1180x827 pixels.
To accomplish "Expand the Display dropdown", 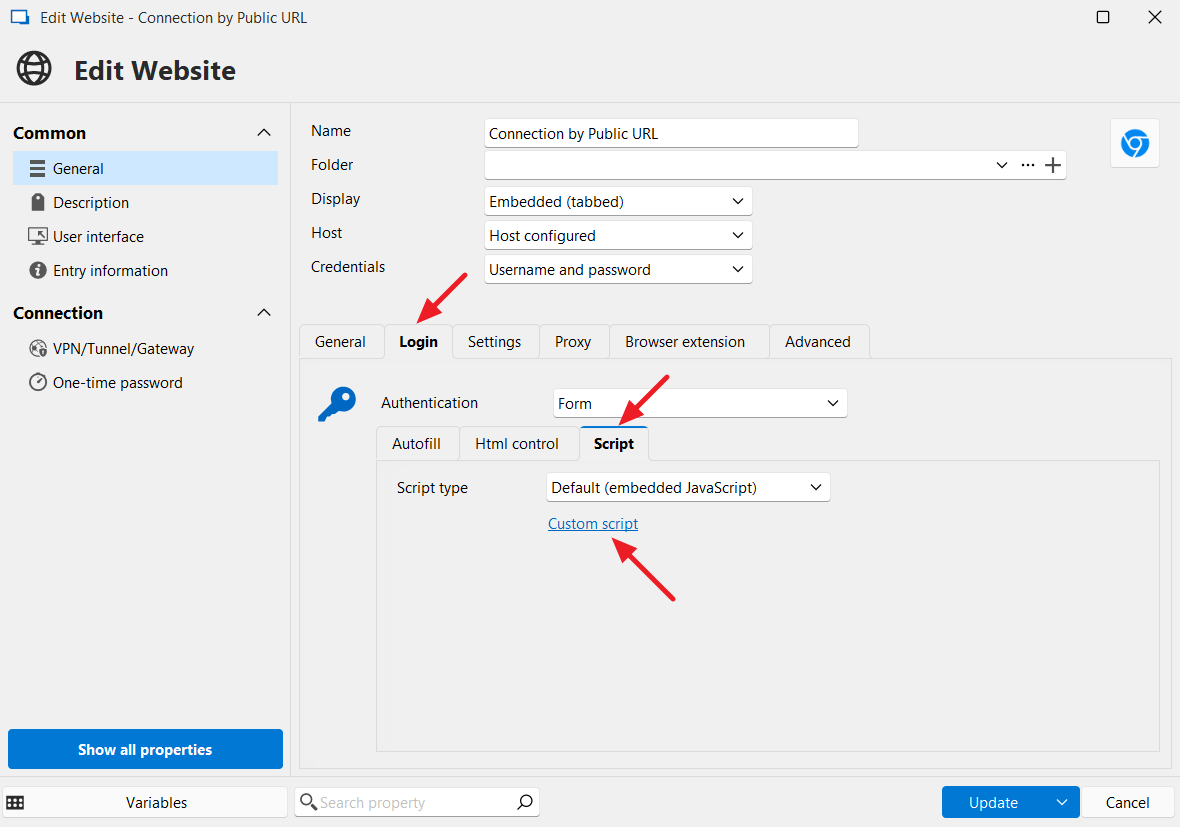I will coord(617,202).
